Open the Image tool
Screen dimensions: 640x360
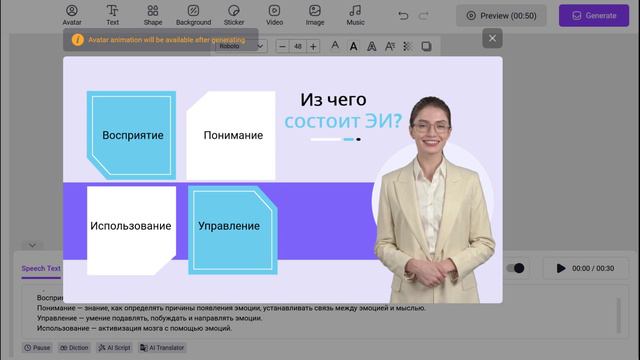(315, 15)
